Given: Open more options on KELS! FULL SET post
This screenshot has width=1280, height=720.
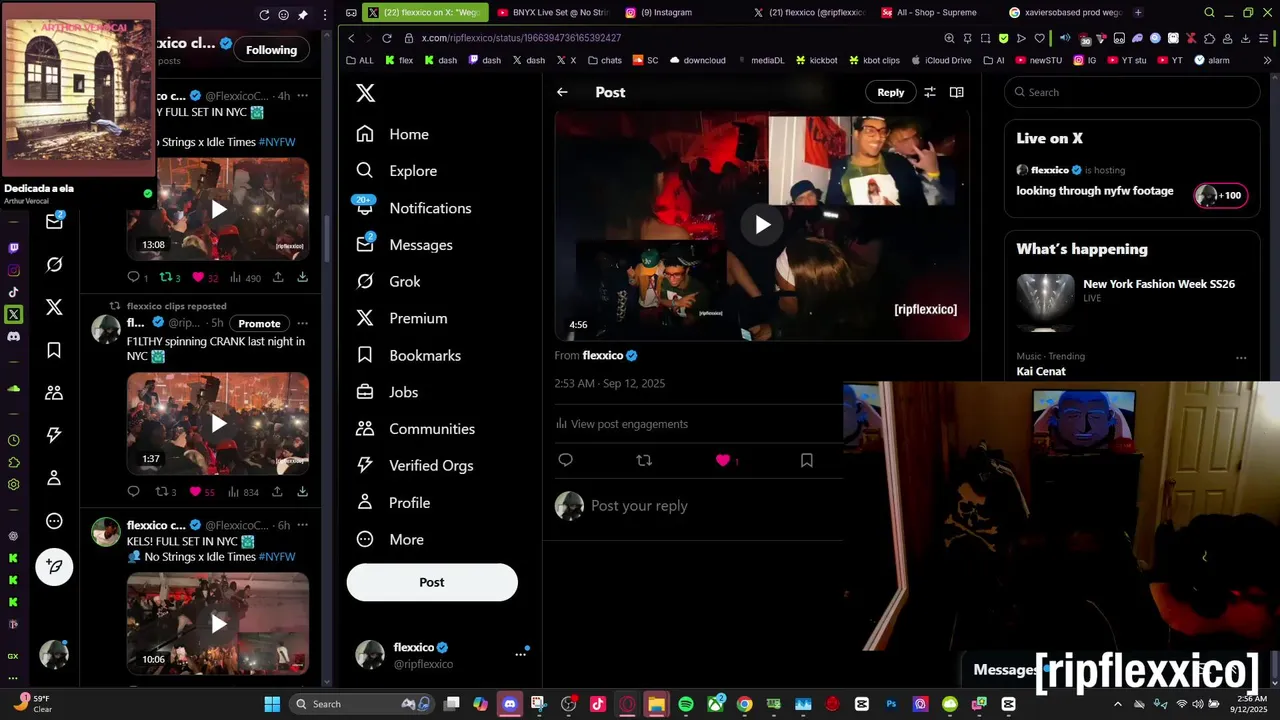Looking at the screenshot, I should click(x=303, y=525).
